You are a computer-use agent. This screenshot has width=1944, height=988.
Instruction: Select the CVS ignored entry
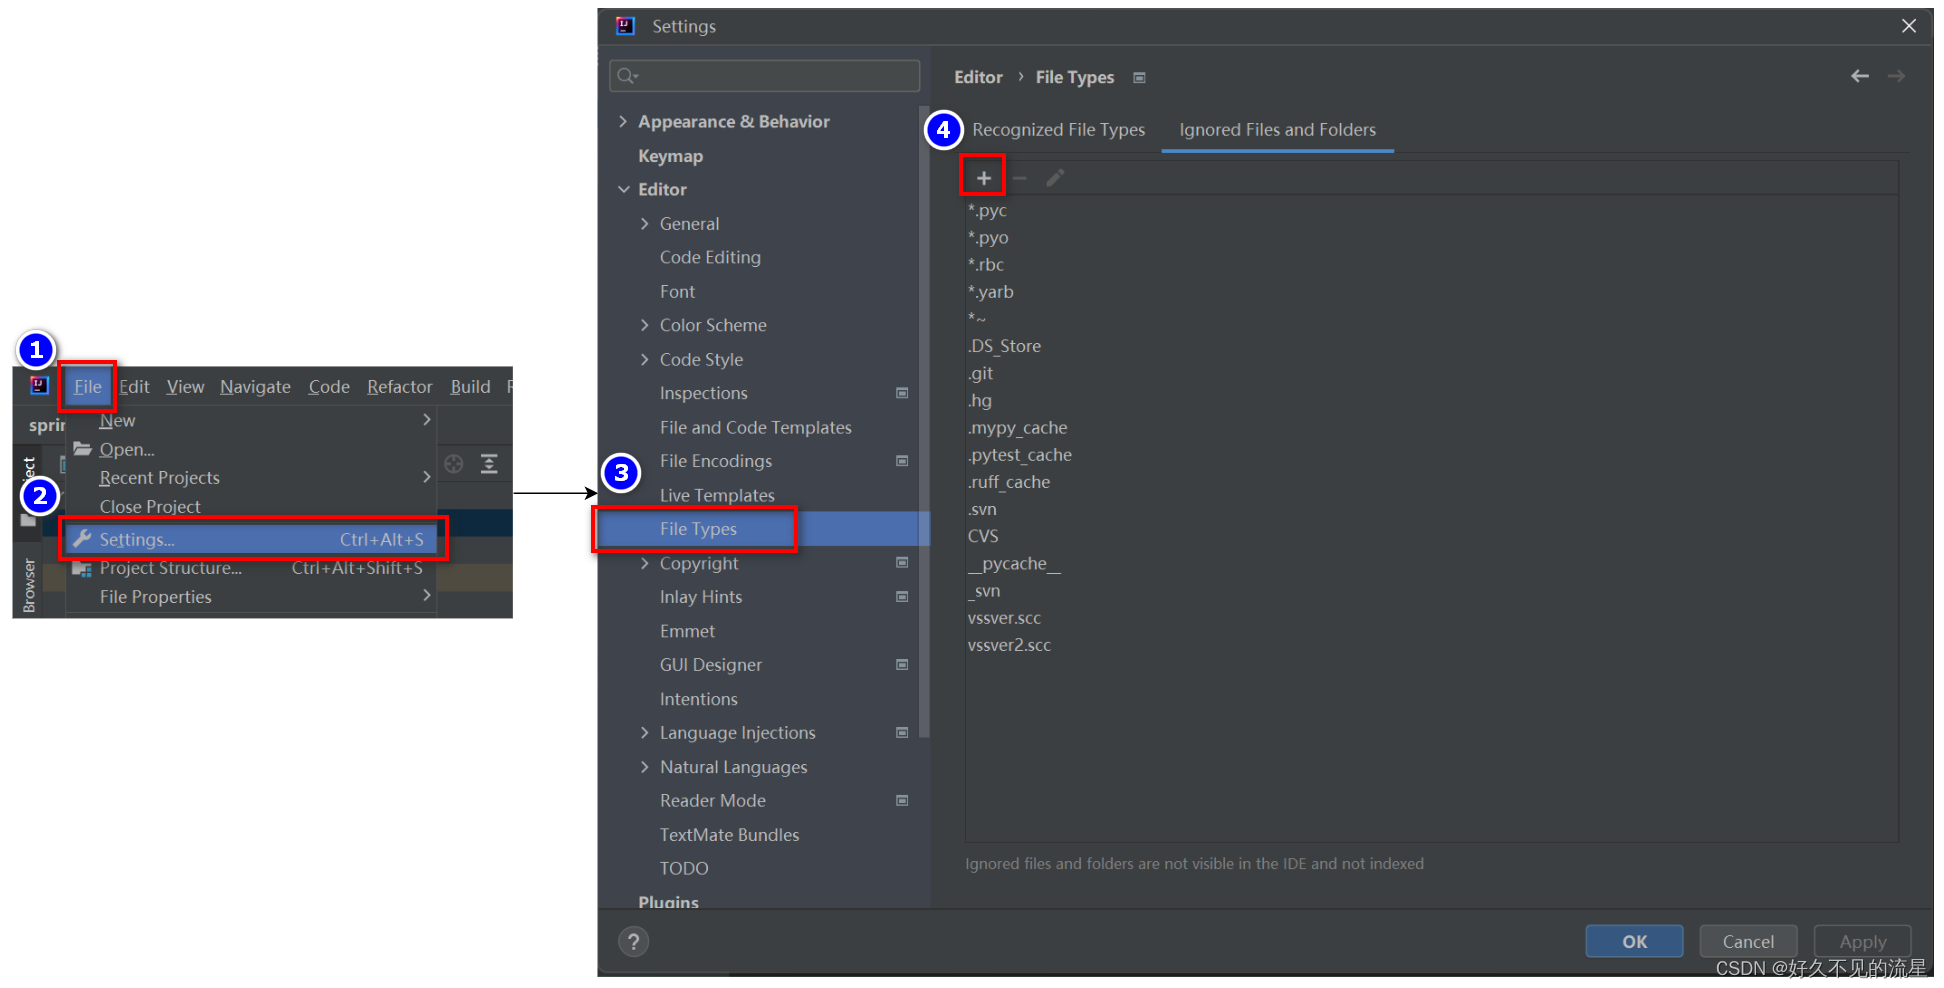pos(983,536)
